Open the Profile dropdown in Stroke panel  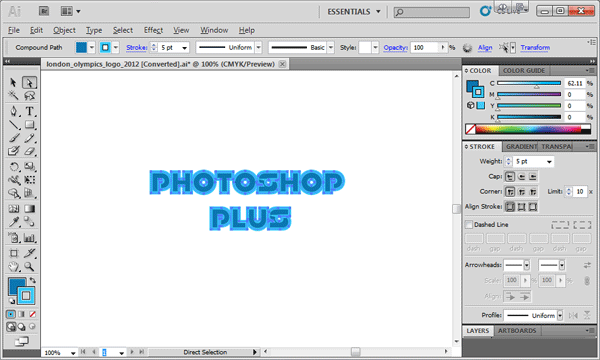[x=560, y=315]
